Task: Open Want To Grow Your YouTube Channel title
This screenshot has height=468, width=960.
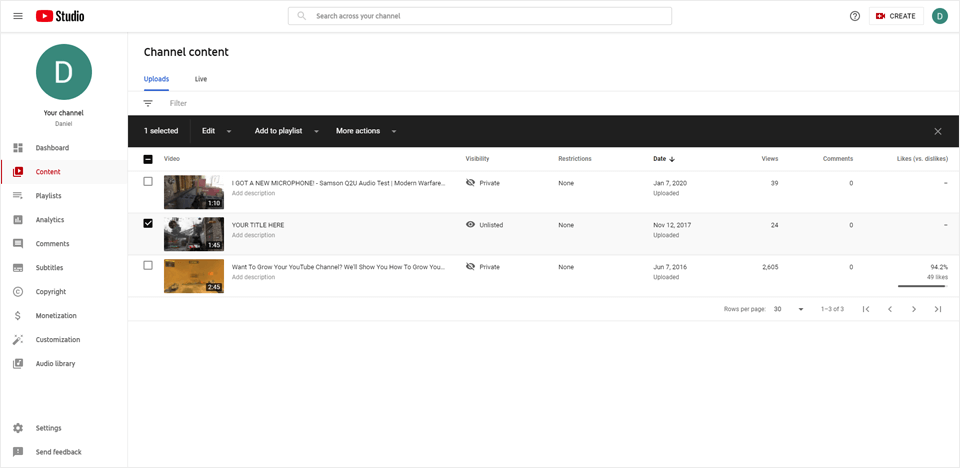Action: (339, 267)
